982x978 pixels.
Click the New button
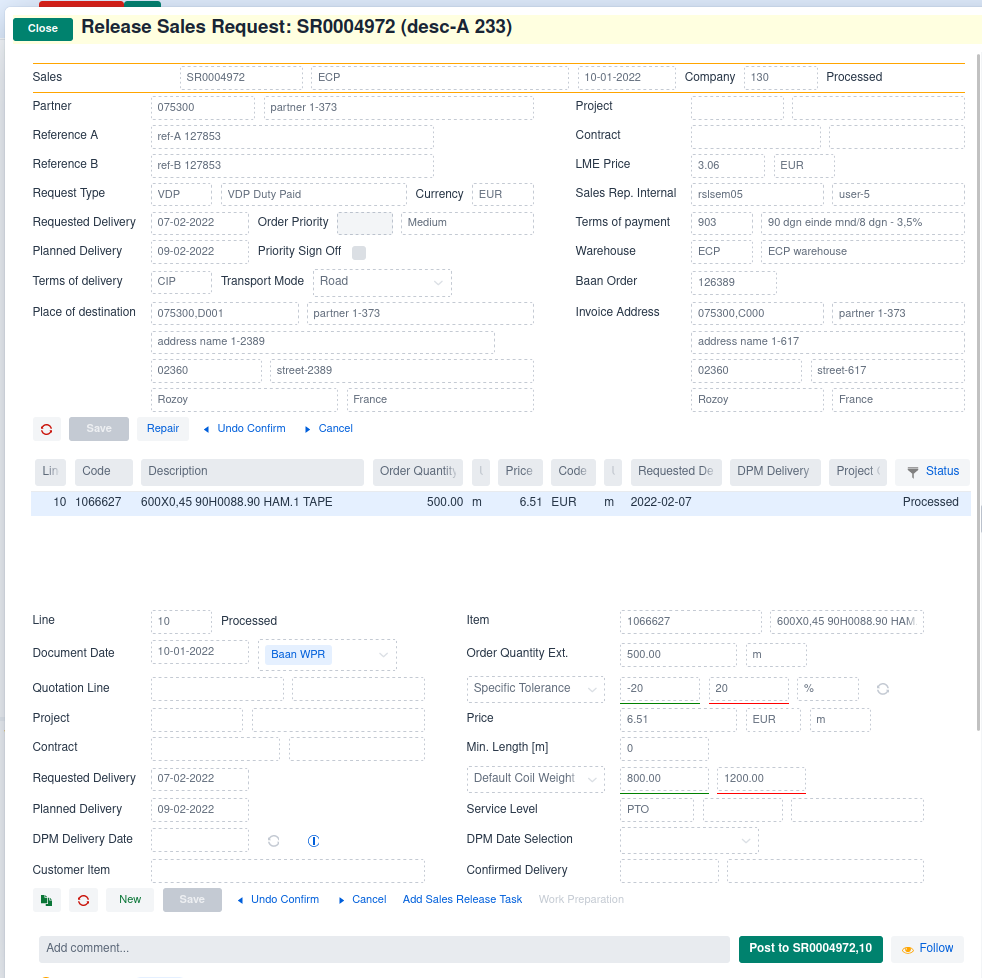click(130, 900)
